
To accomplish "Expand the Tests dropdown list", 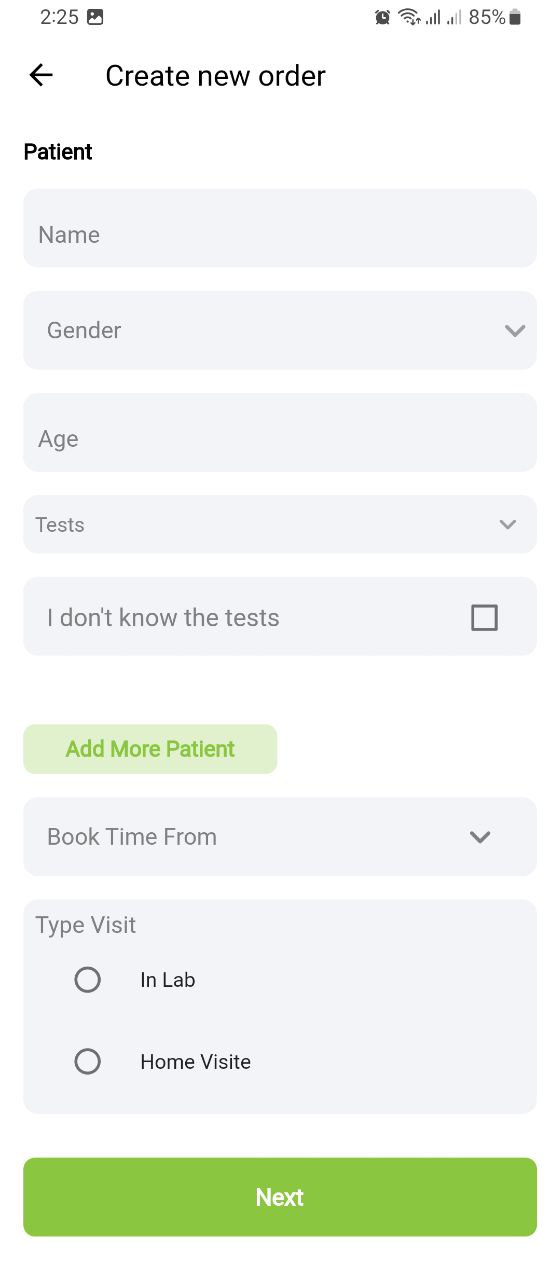I will 280,524.
